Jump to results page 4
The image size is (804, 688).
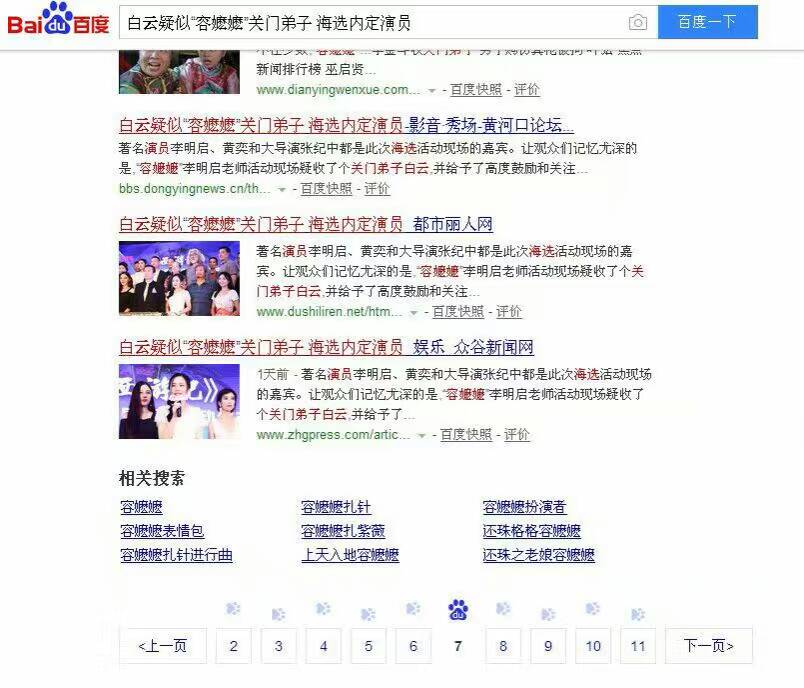324,646
